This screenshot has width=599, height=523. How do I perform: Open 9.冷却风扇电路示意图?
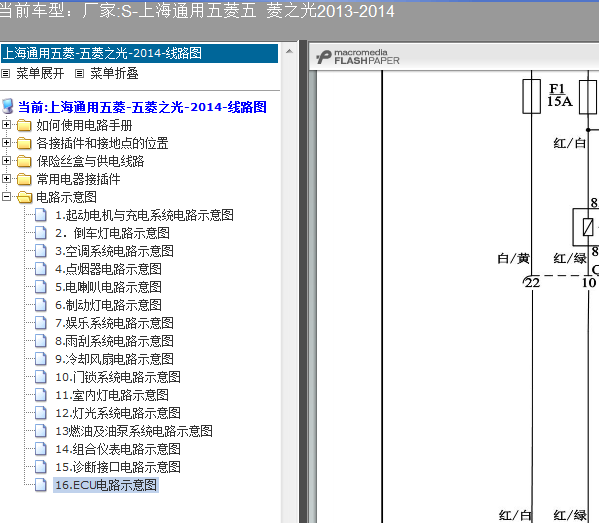(114, 359)
